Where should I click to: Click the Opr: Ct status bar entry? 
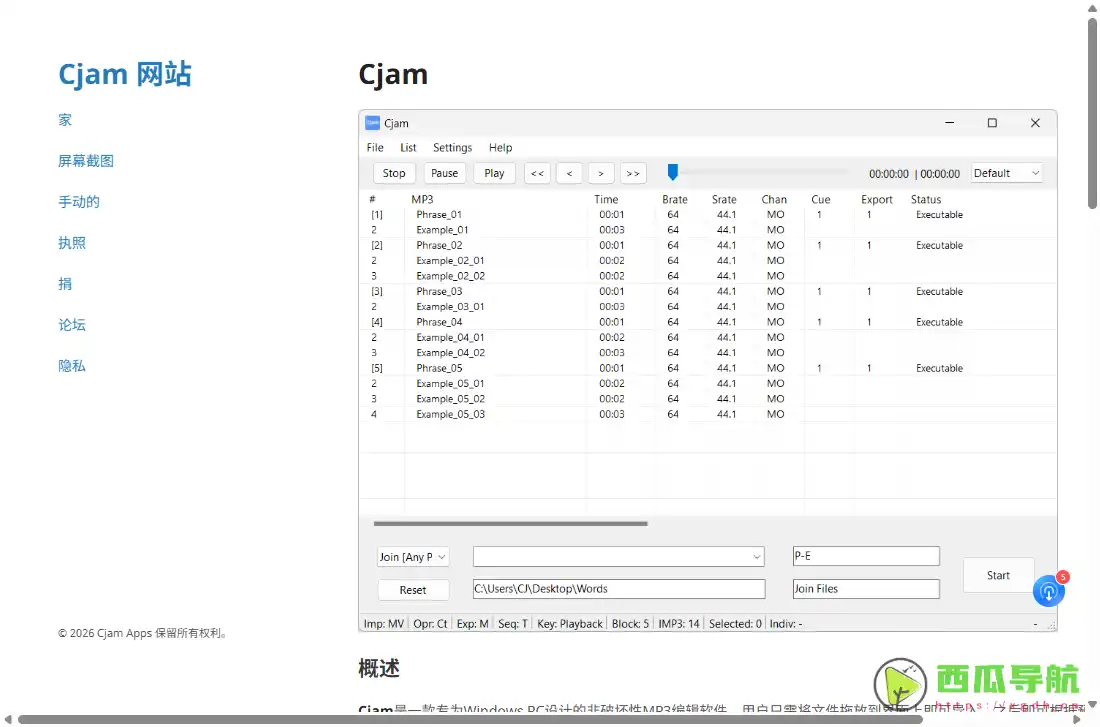(x=430, y=624)
